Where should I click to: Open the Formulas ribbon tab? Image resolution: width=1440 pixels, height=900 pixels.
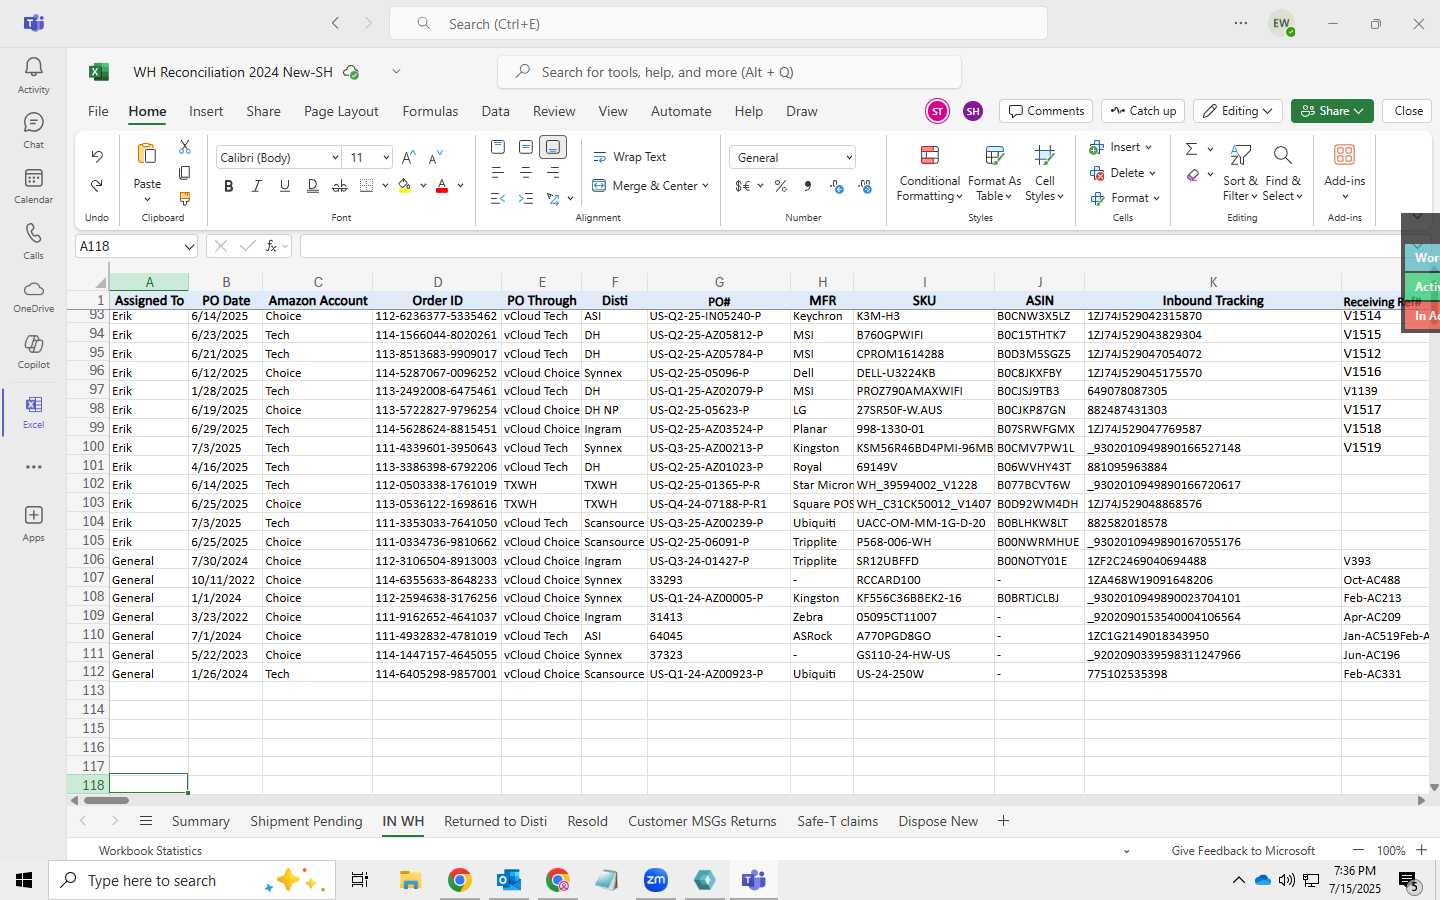point(430,111)
